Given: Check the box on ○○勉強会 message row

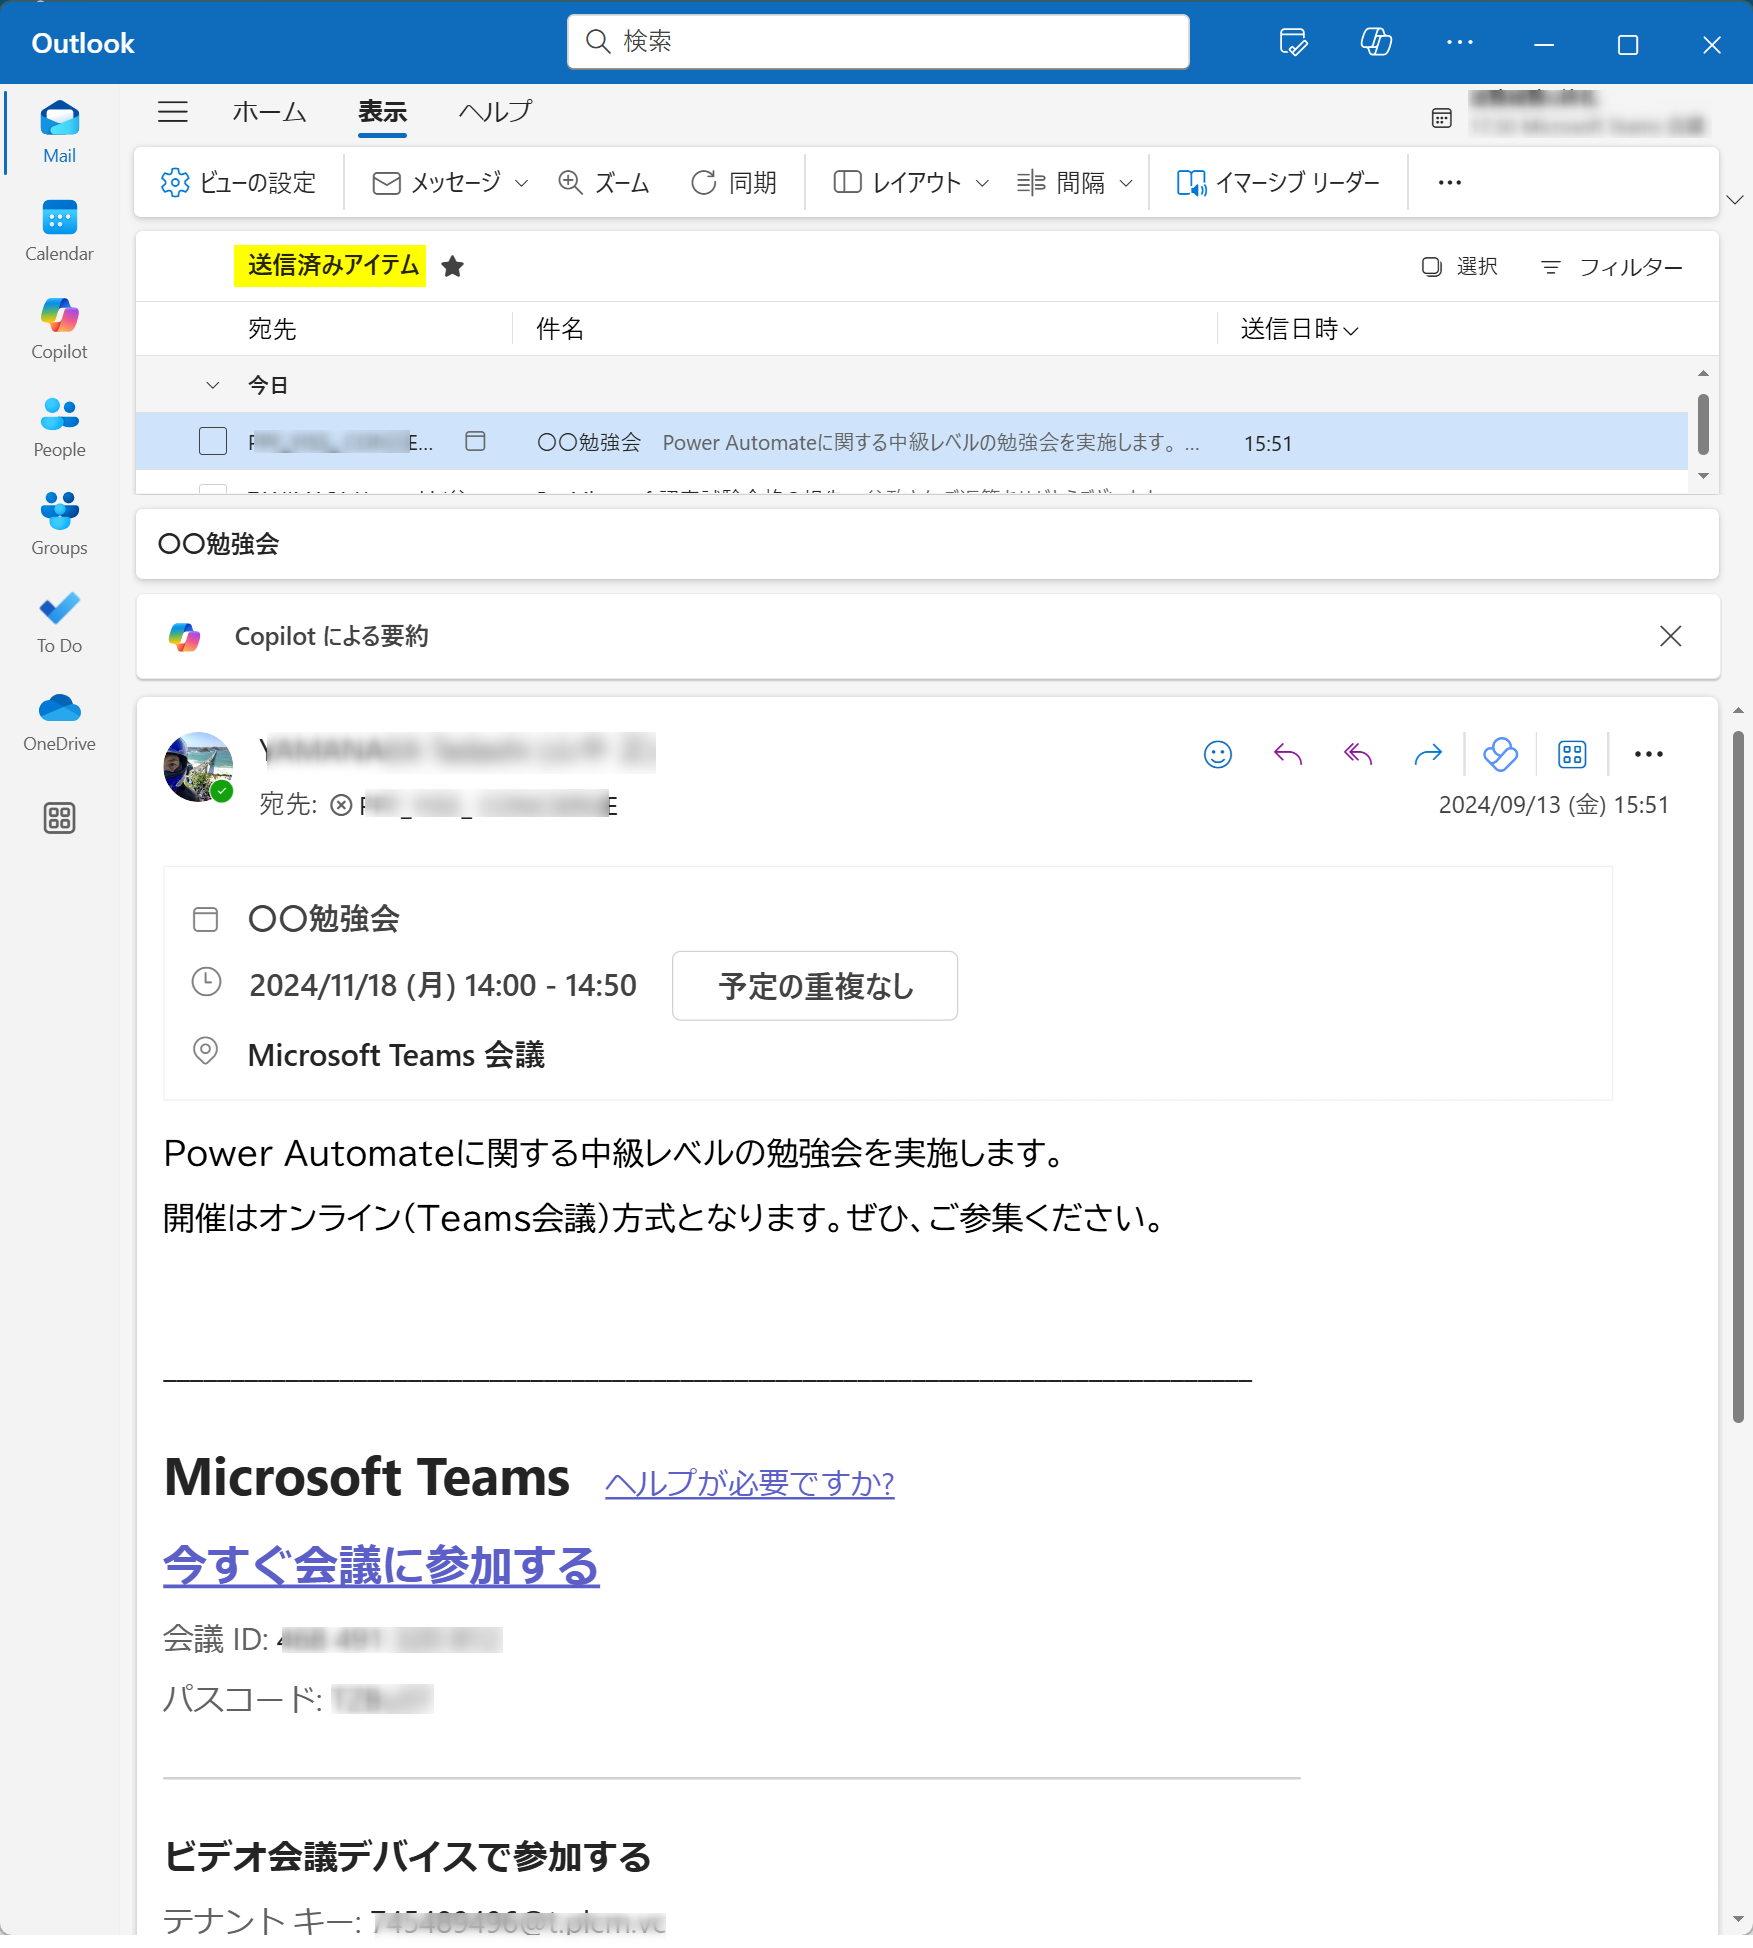Looking at the screenshot, I should pos(212,442).
